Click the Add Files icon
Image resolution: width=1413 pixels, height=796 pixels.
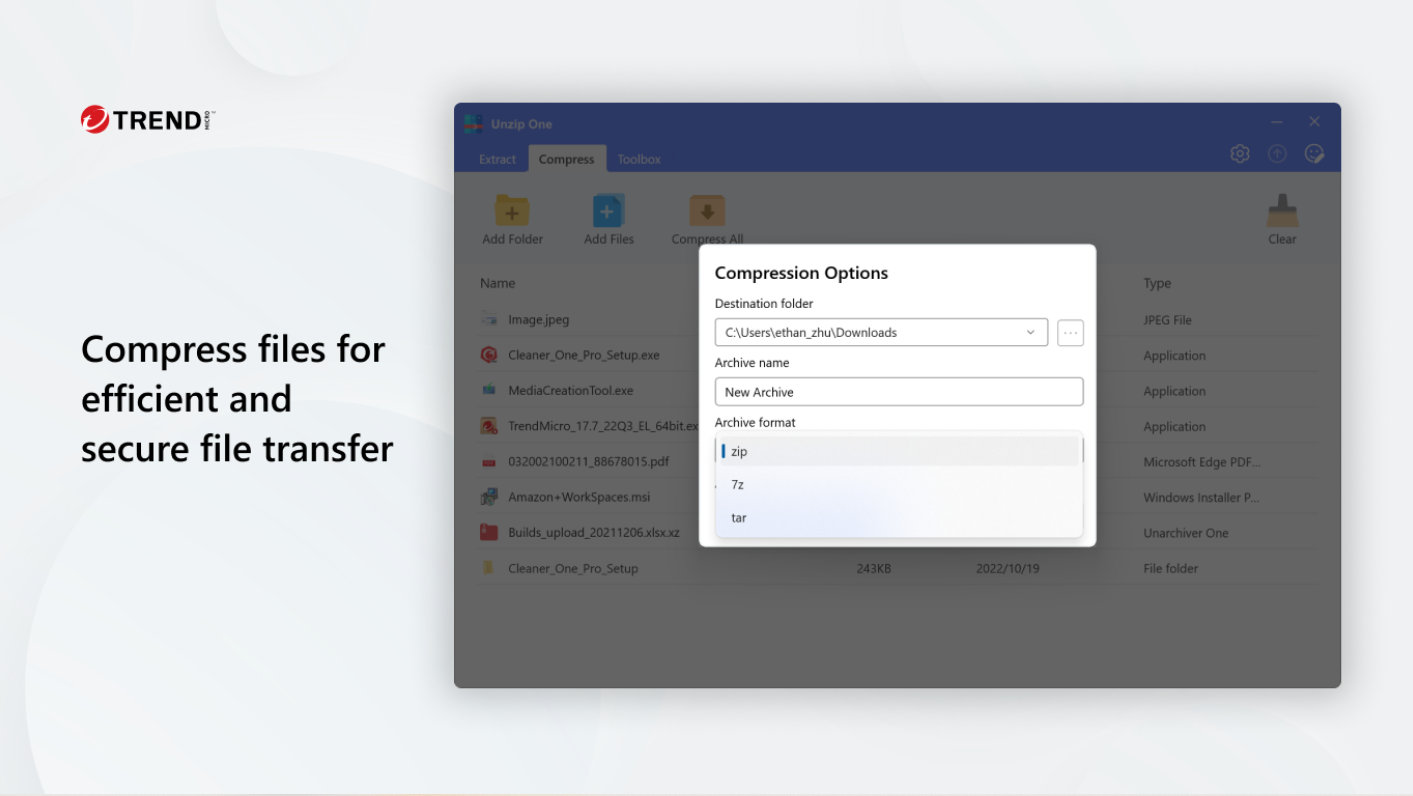pos(608,211)
